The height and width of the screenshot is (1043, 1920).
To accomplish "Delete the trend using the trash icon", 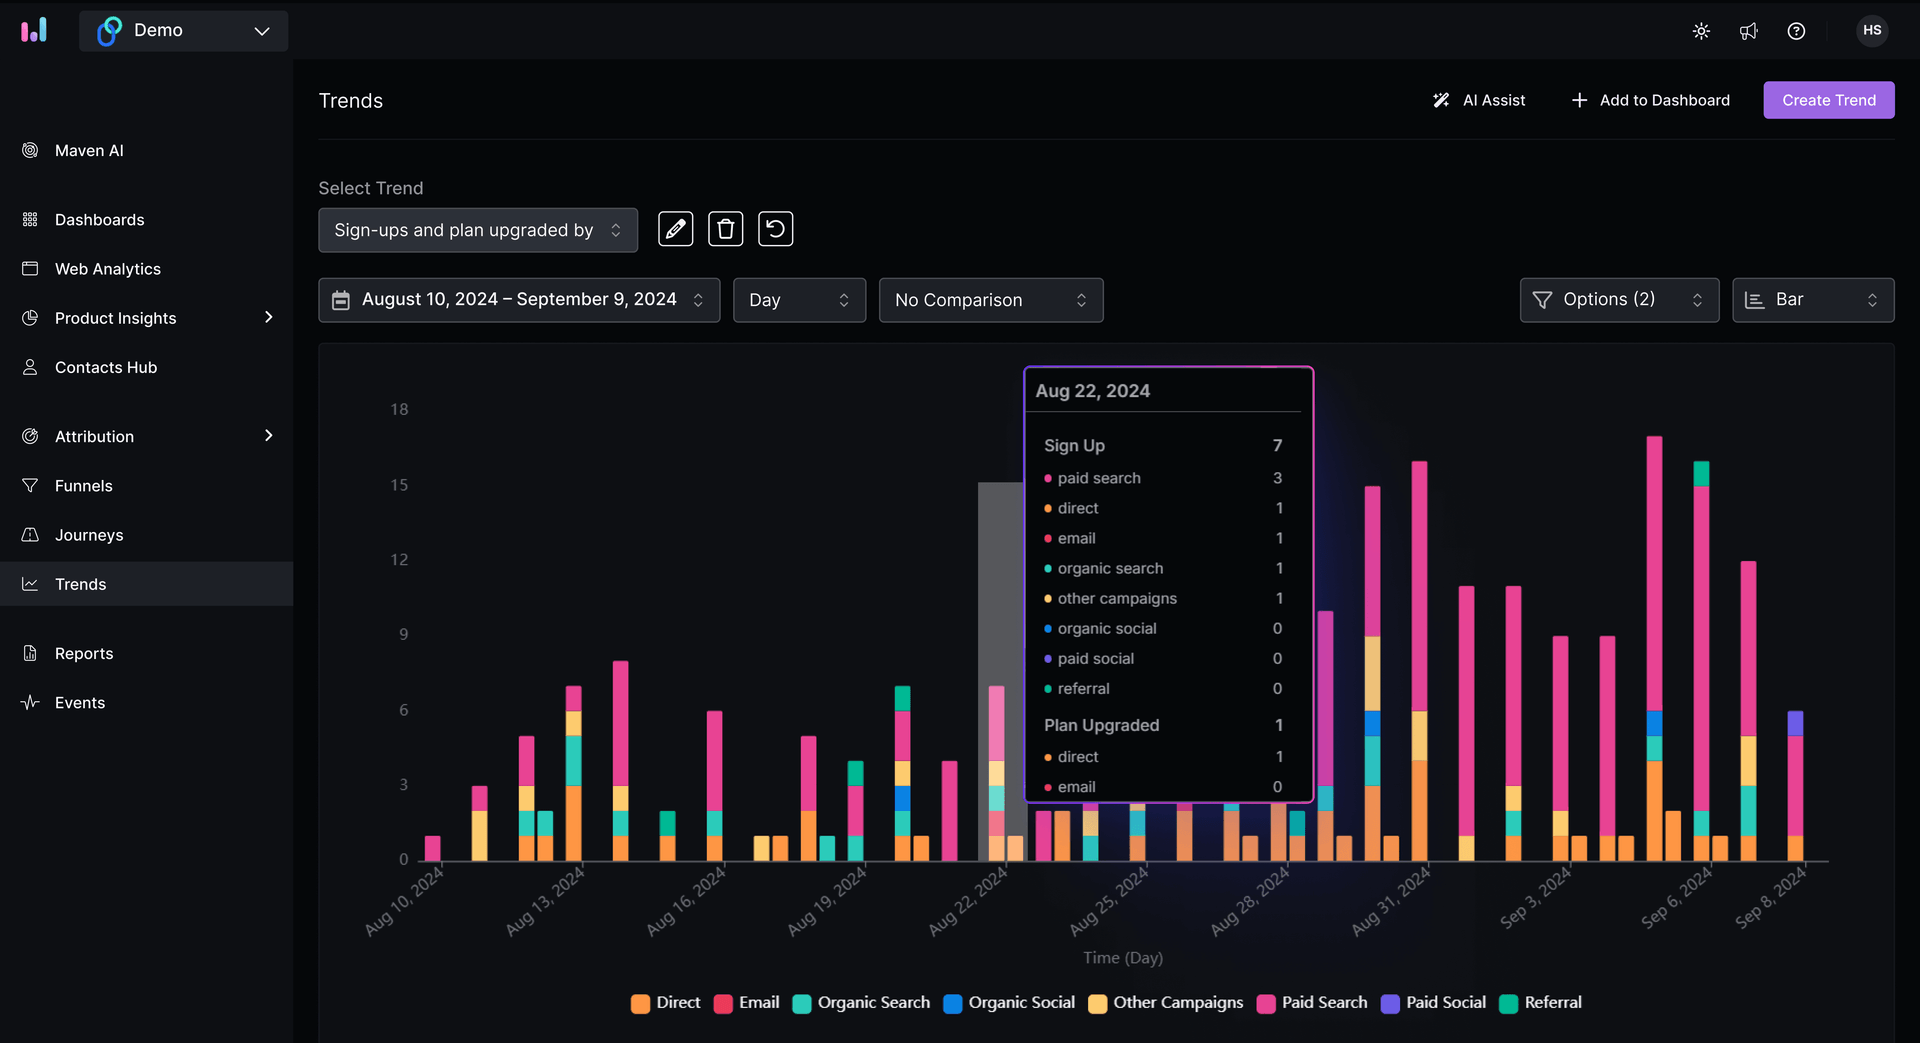I will [725, 229].
